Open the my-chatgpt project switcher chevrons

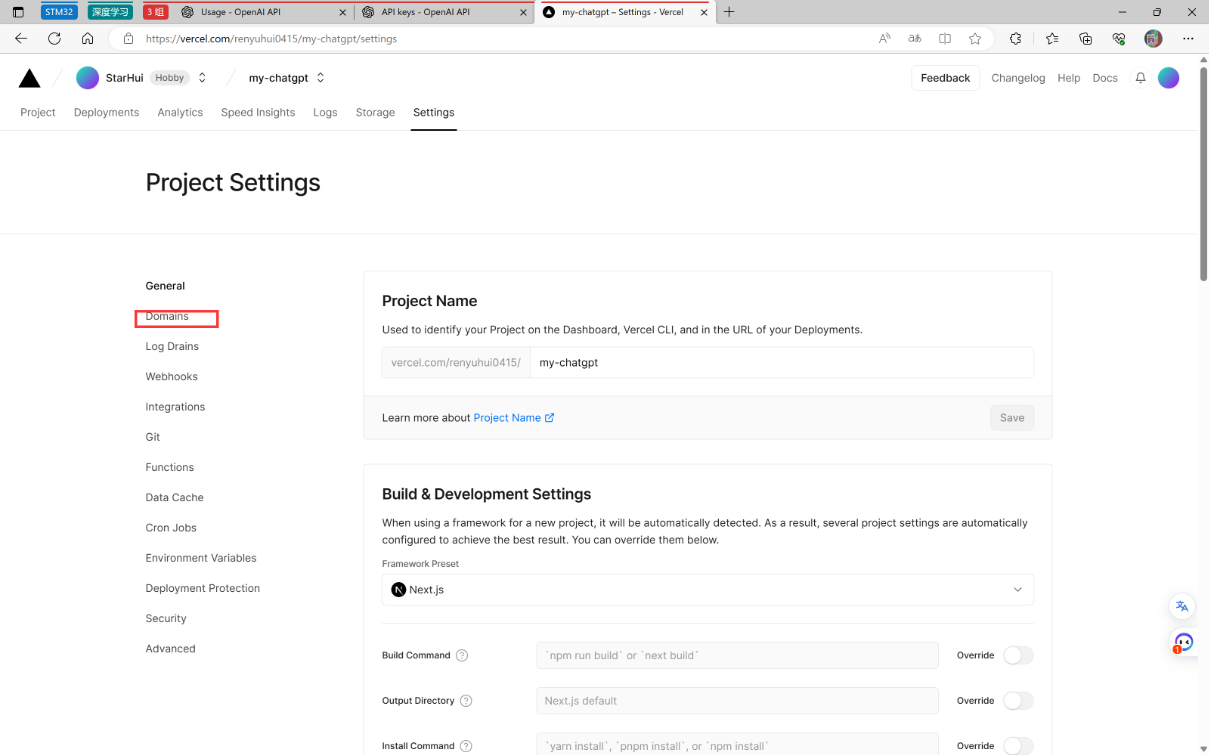[321, 78]
